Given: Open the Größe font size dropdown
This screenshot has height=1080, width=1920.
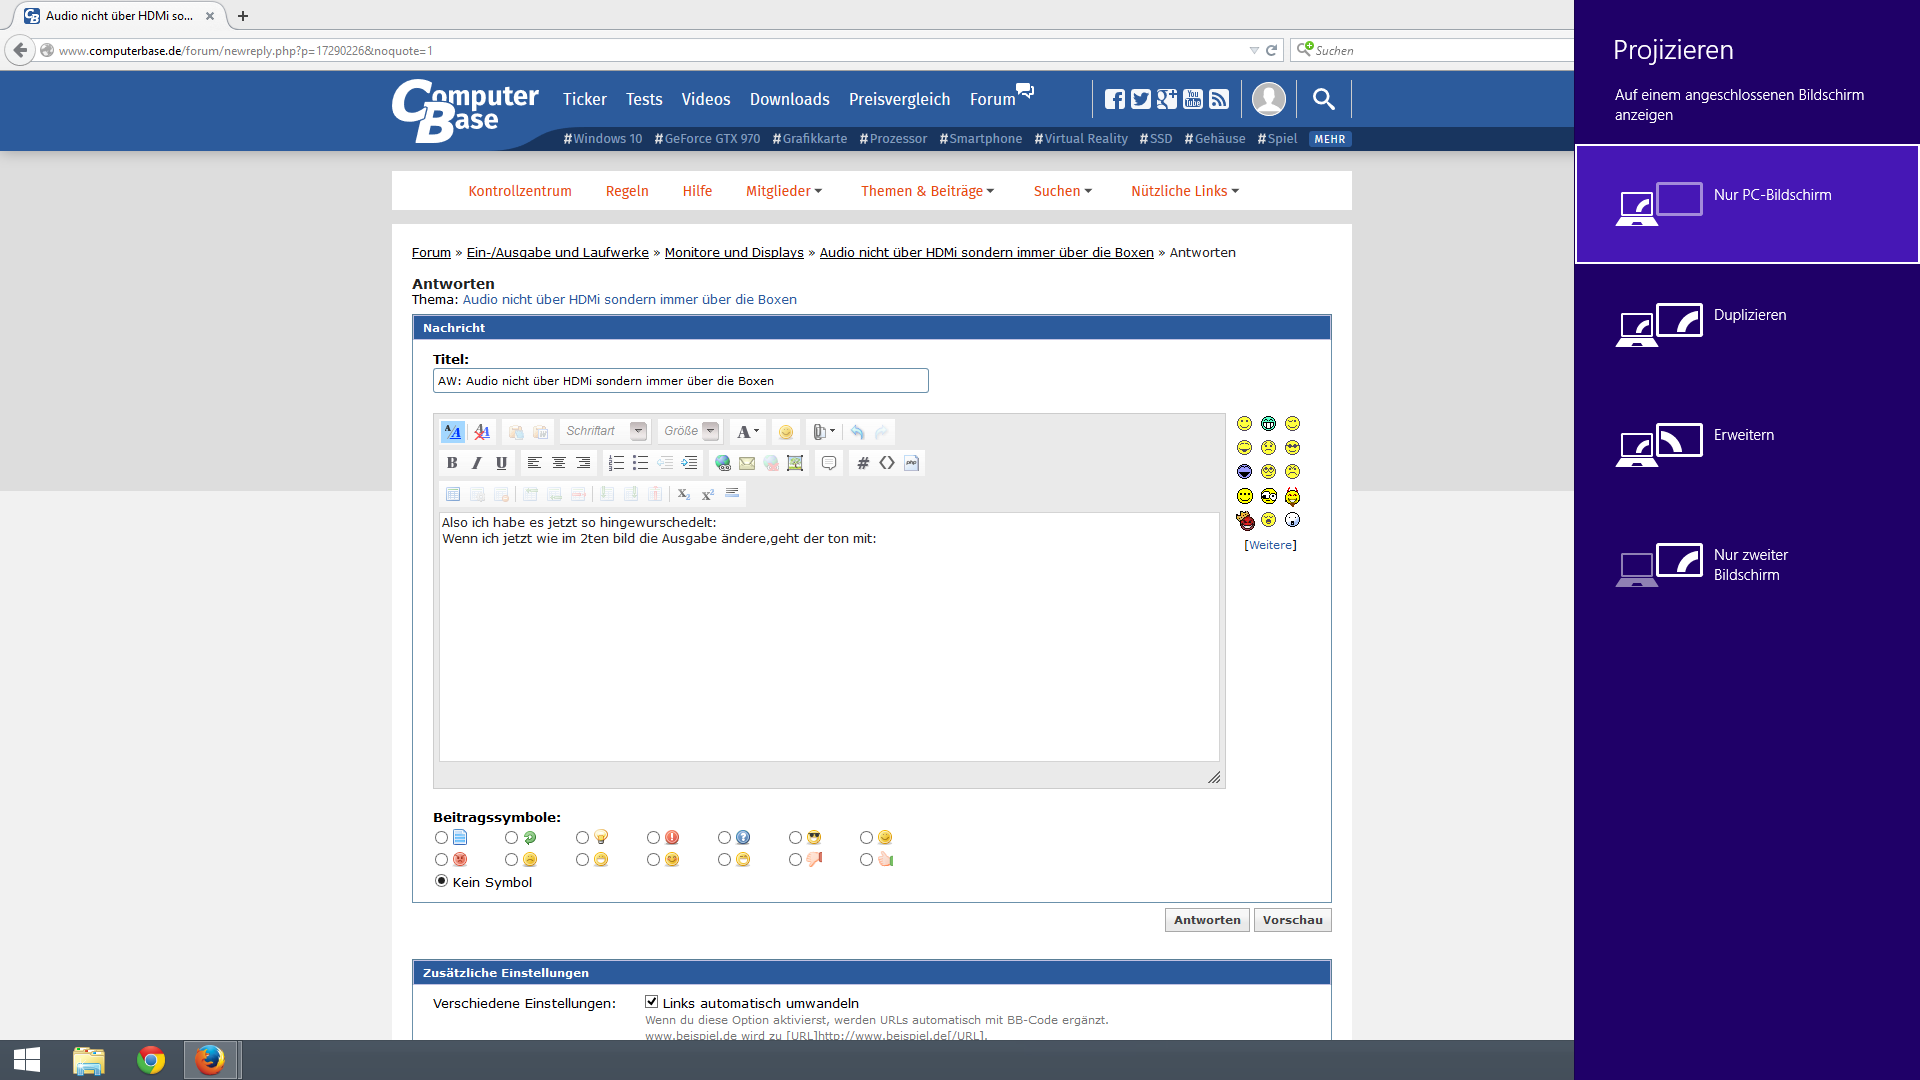Looking at the screenshot, I should (x=710, y=431).
